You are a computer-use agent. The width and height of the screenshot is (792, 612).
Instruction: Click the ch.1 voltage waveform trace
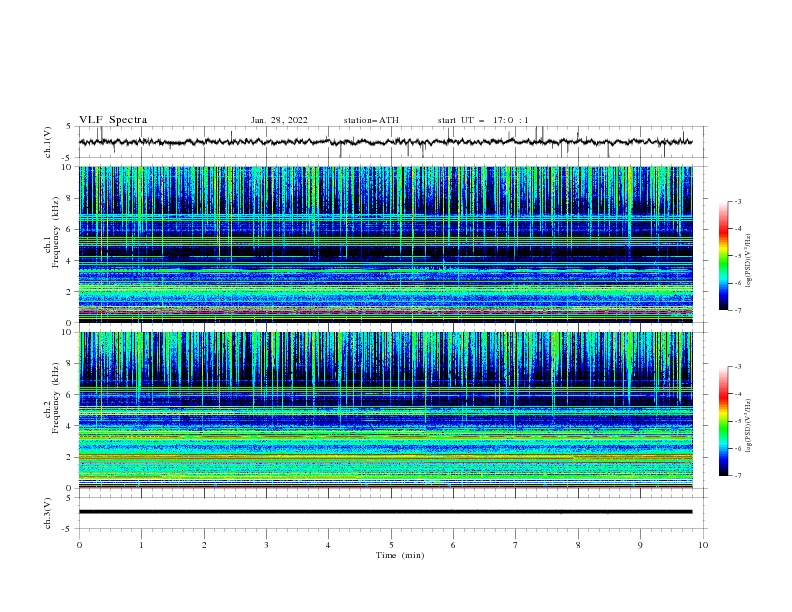(385, 142)
